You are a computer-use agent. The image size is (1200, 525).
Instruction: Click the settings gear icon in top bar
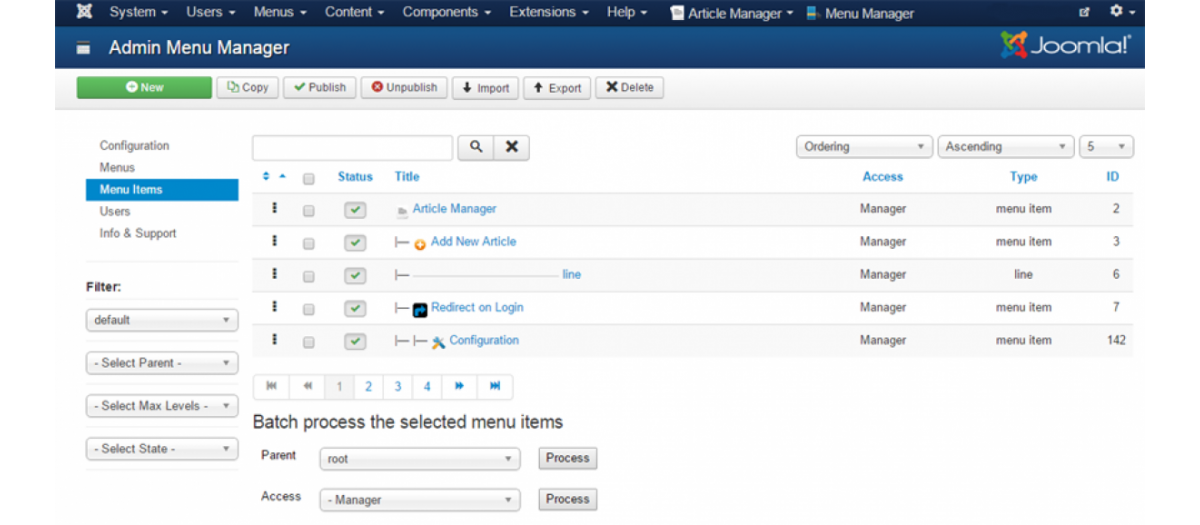(x=1115, y=12)
